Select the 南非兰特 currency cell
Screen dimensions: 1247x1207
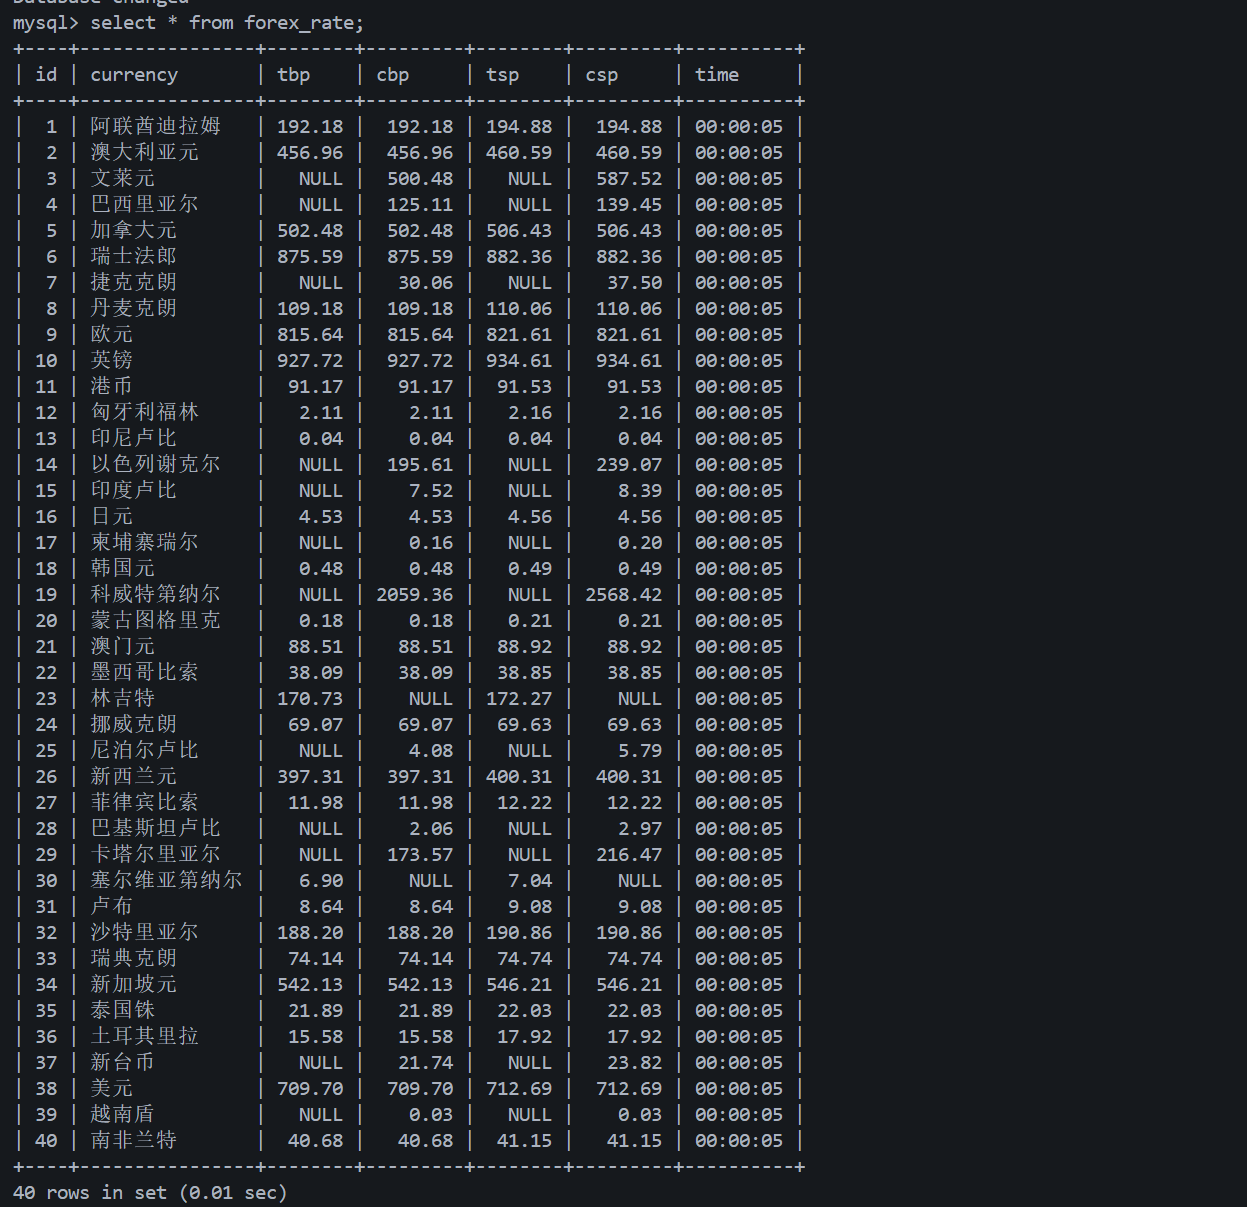pos(134,1140)
